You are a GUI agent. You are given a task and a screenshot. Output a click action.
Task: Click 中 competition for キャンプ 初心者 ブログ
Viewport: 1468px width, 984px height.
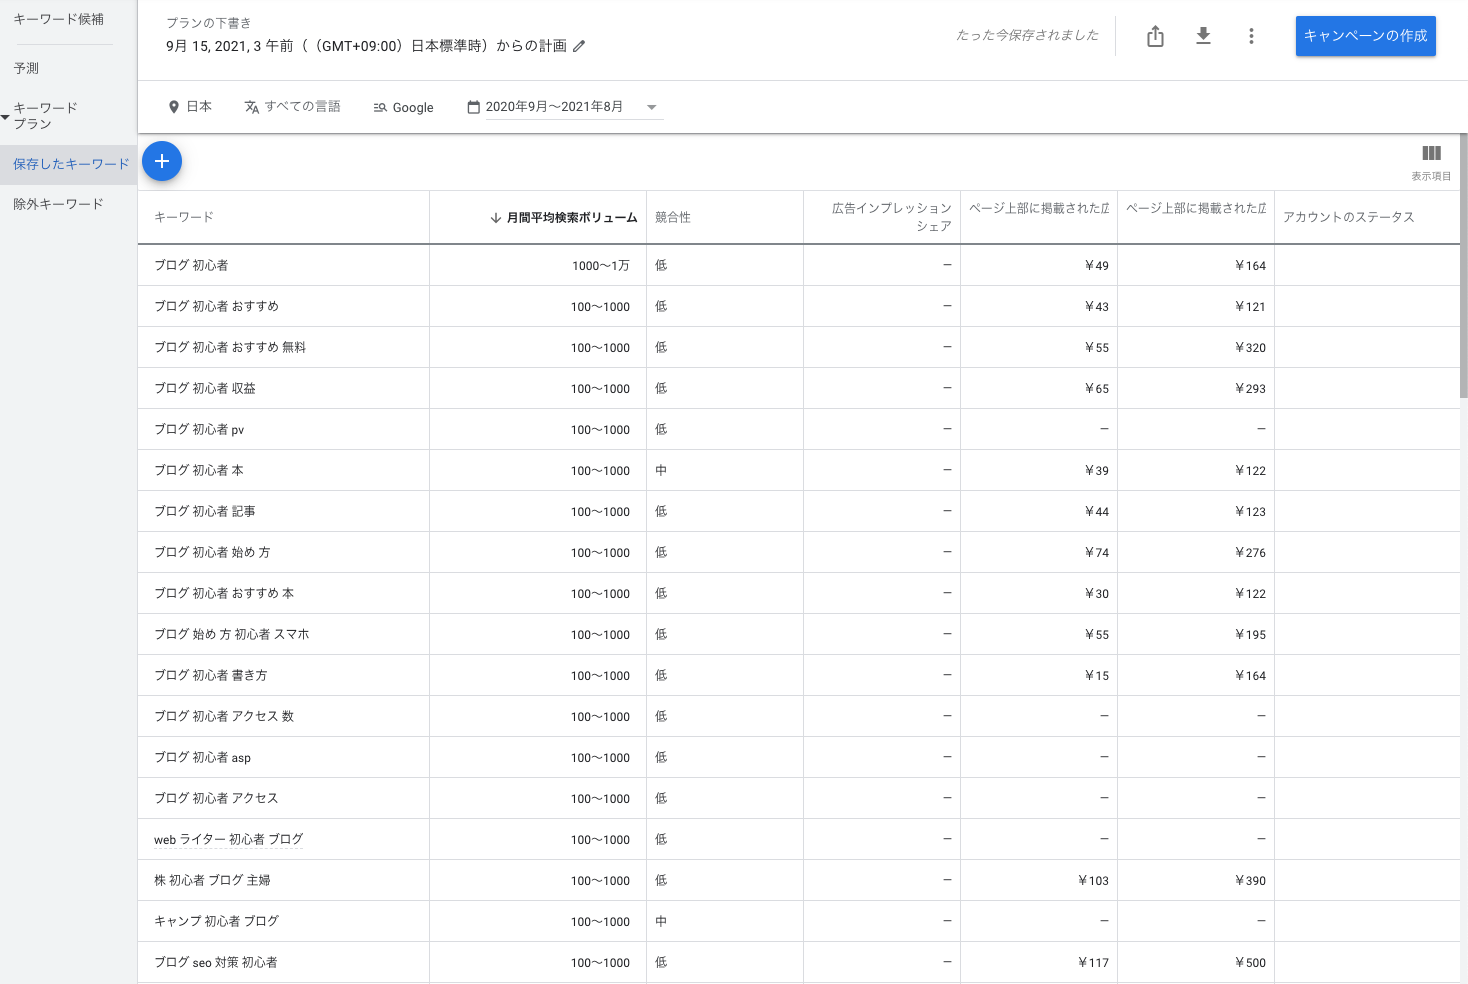click(661, 921)
